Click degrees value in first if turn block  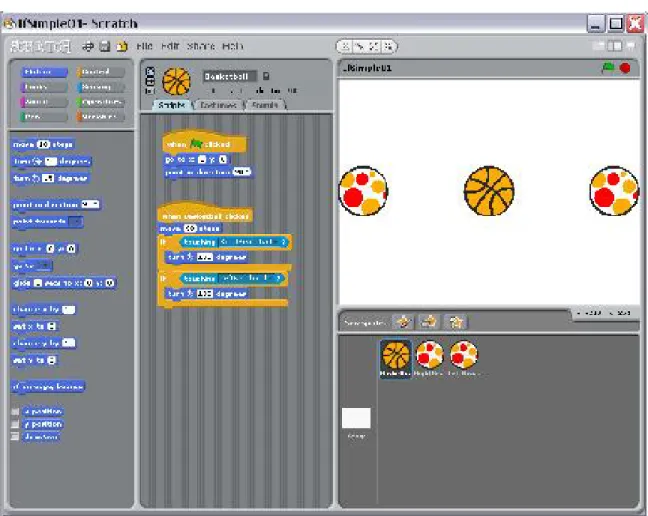(x=205, y=257)
